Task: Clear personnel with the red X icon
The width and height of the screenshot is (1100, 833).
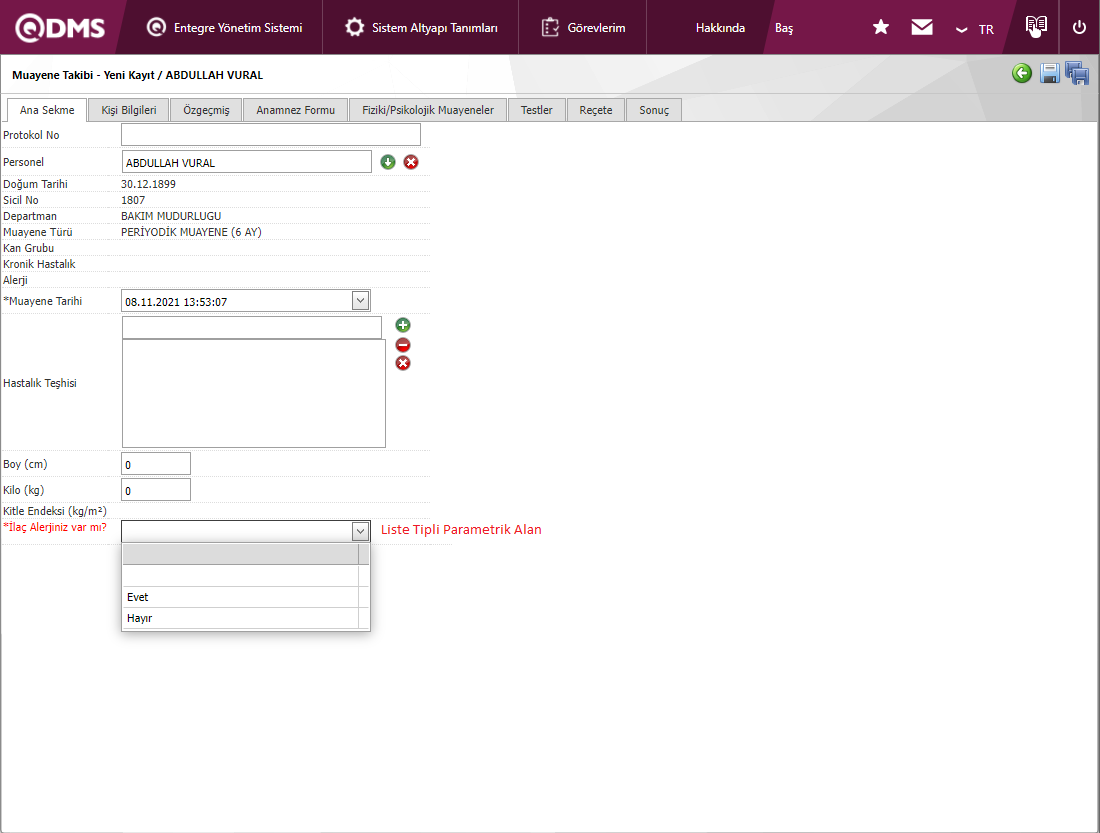Action: 411,162
